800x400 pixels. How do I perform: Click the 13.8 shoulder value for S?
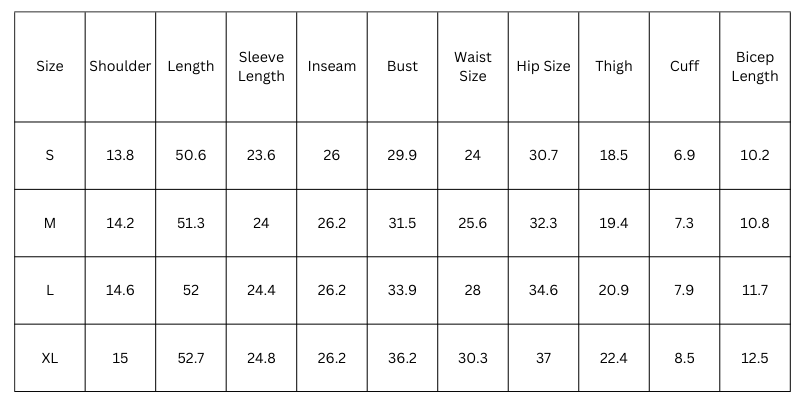point(120,155)
